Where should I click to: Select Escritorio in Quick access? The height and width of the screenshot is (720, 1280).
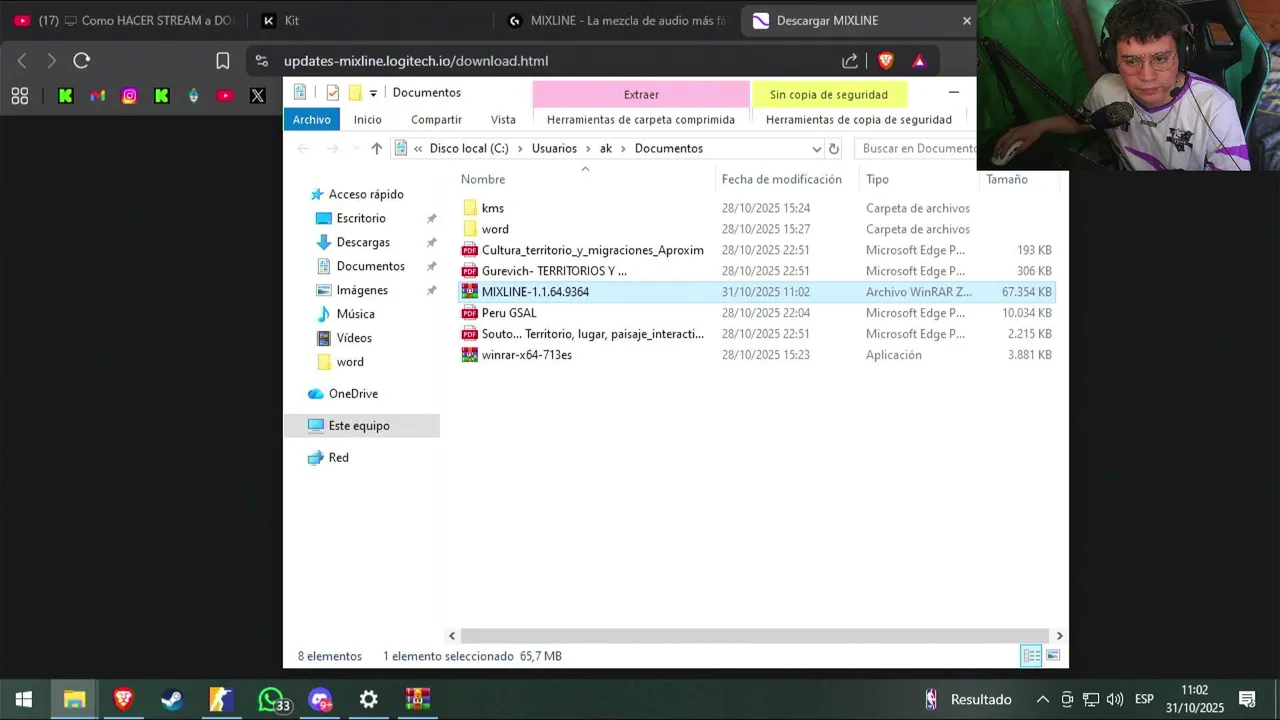361,218
